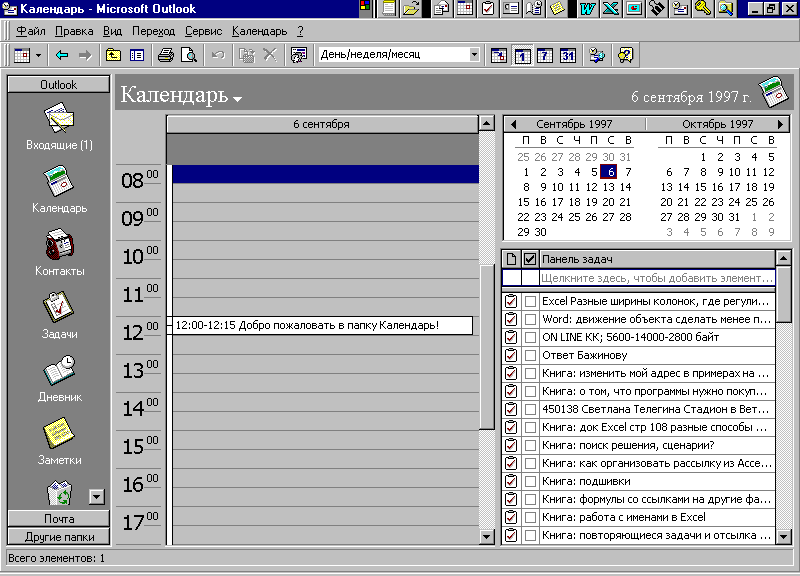Check off 'Книга: подшивки' task
800x576 pixels.
(530, 481)
